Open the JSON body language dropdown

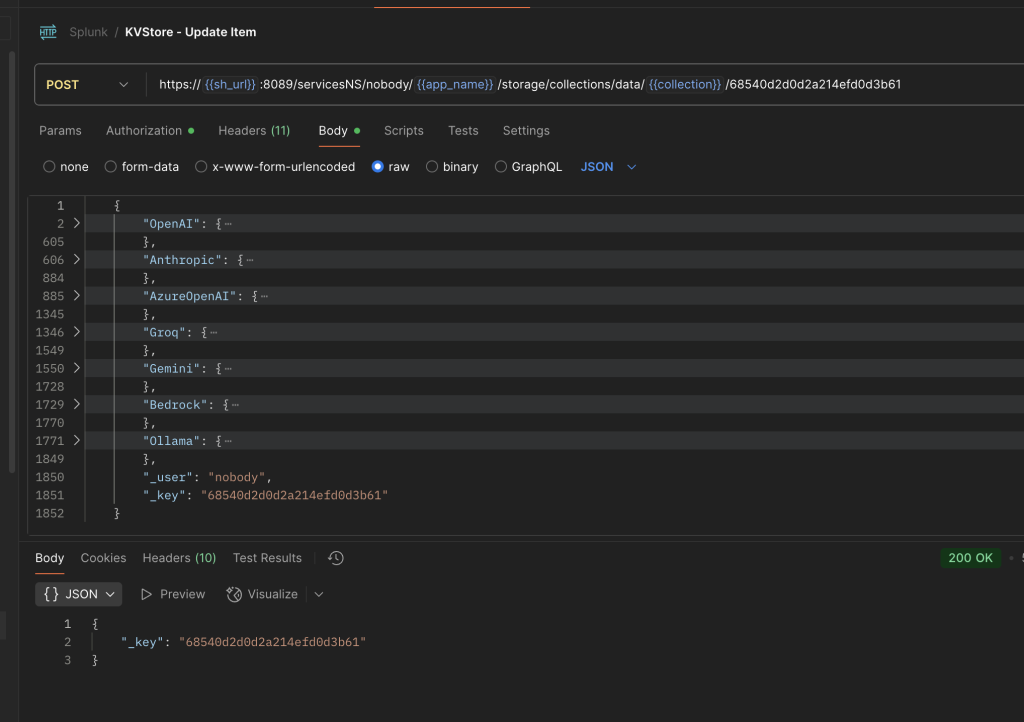pos(608,167)
